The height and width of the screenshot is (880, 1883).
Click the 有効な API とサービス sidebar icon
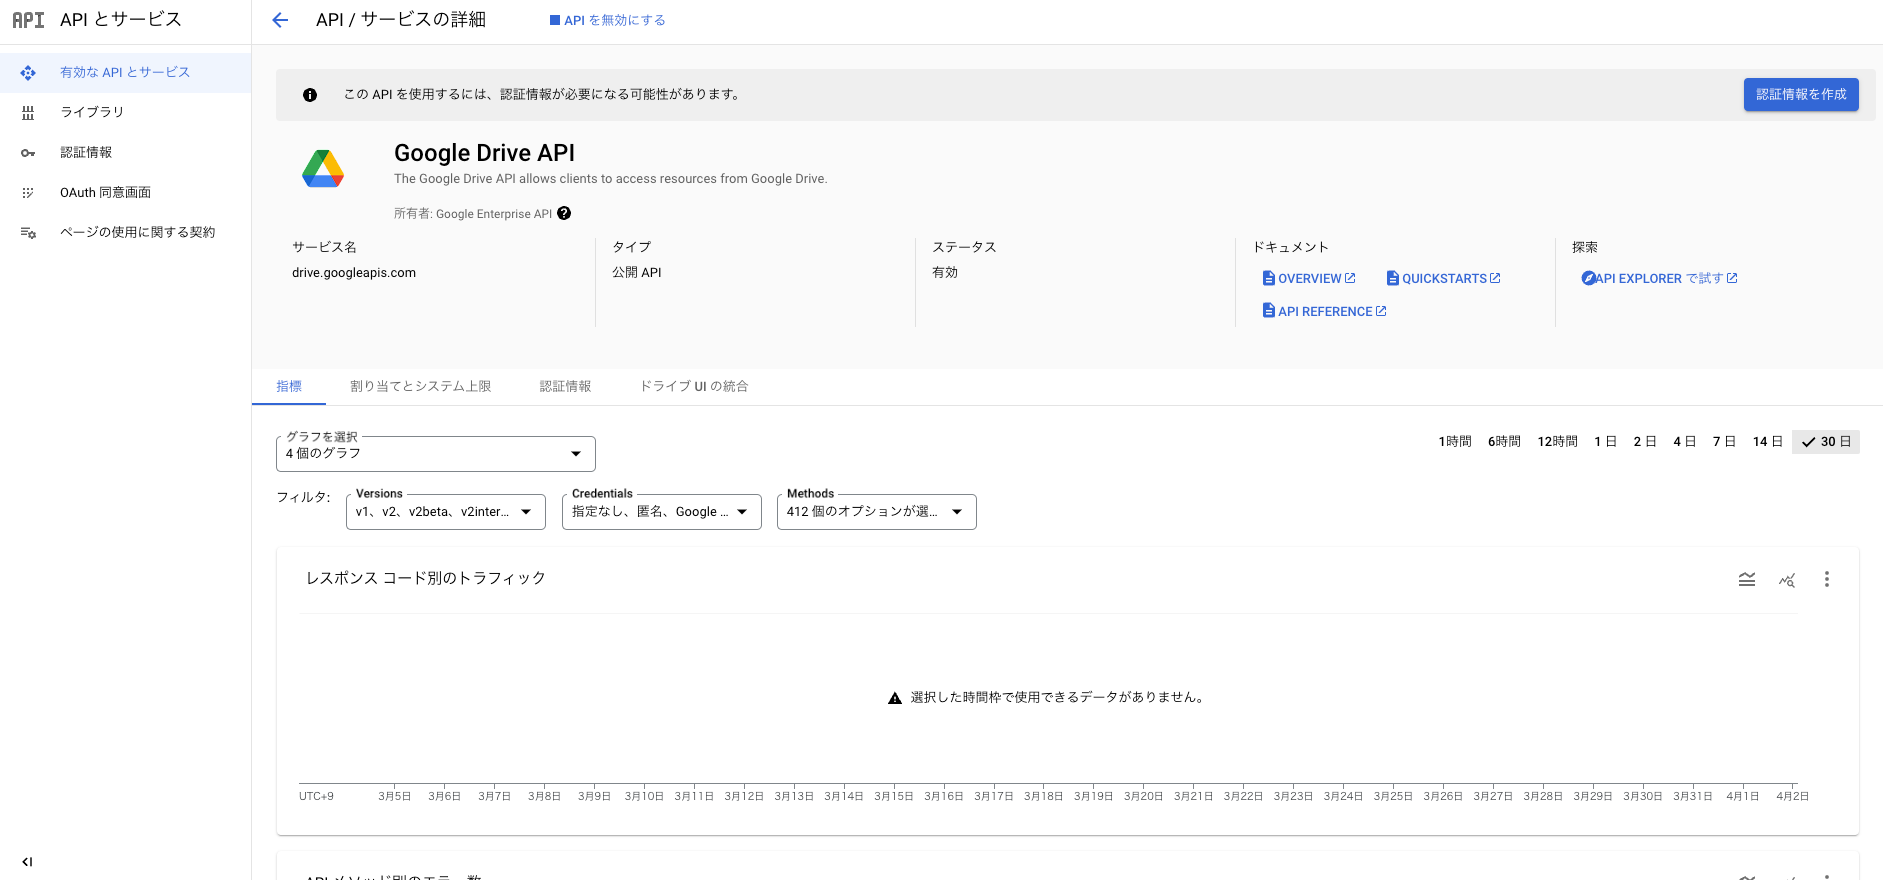tap(28, 73)
